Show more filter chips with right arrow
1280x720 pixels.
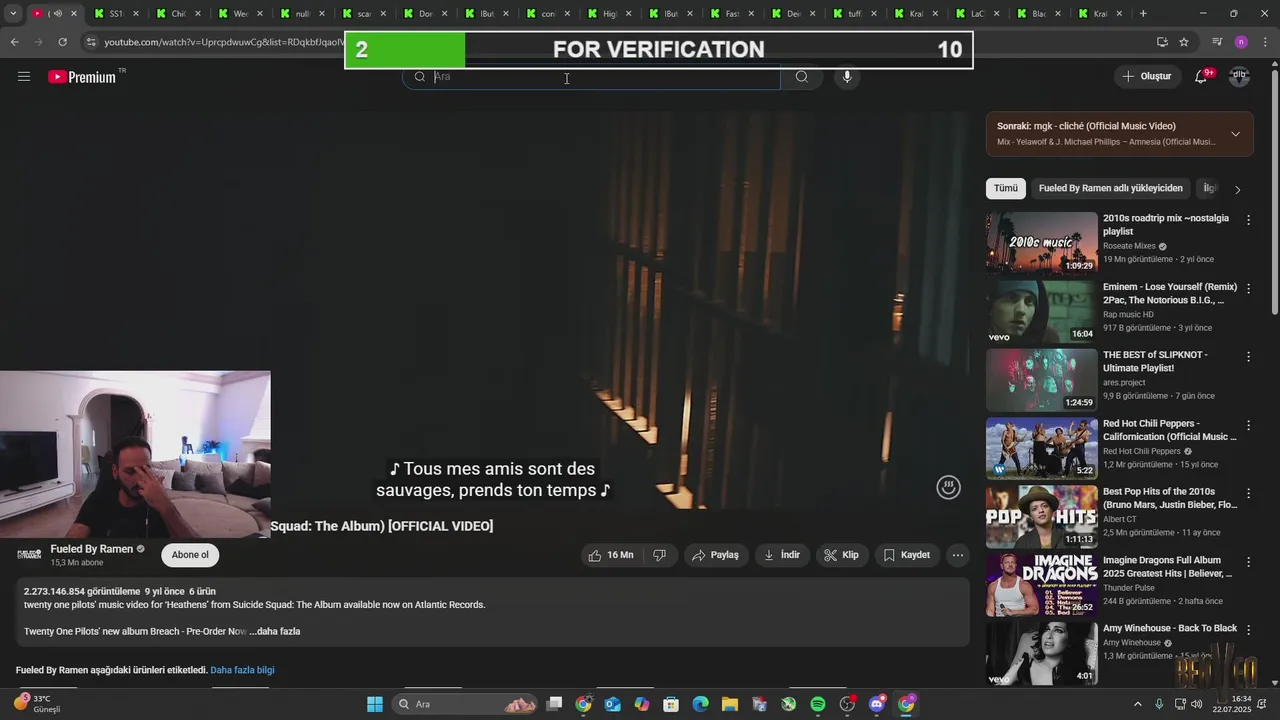pyautogui.click(x=1237, y=189)
